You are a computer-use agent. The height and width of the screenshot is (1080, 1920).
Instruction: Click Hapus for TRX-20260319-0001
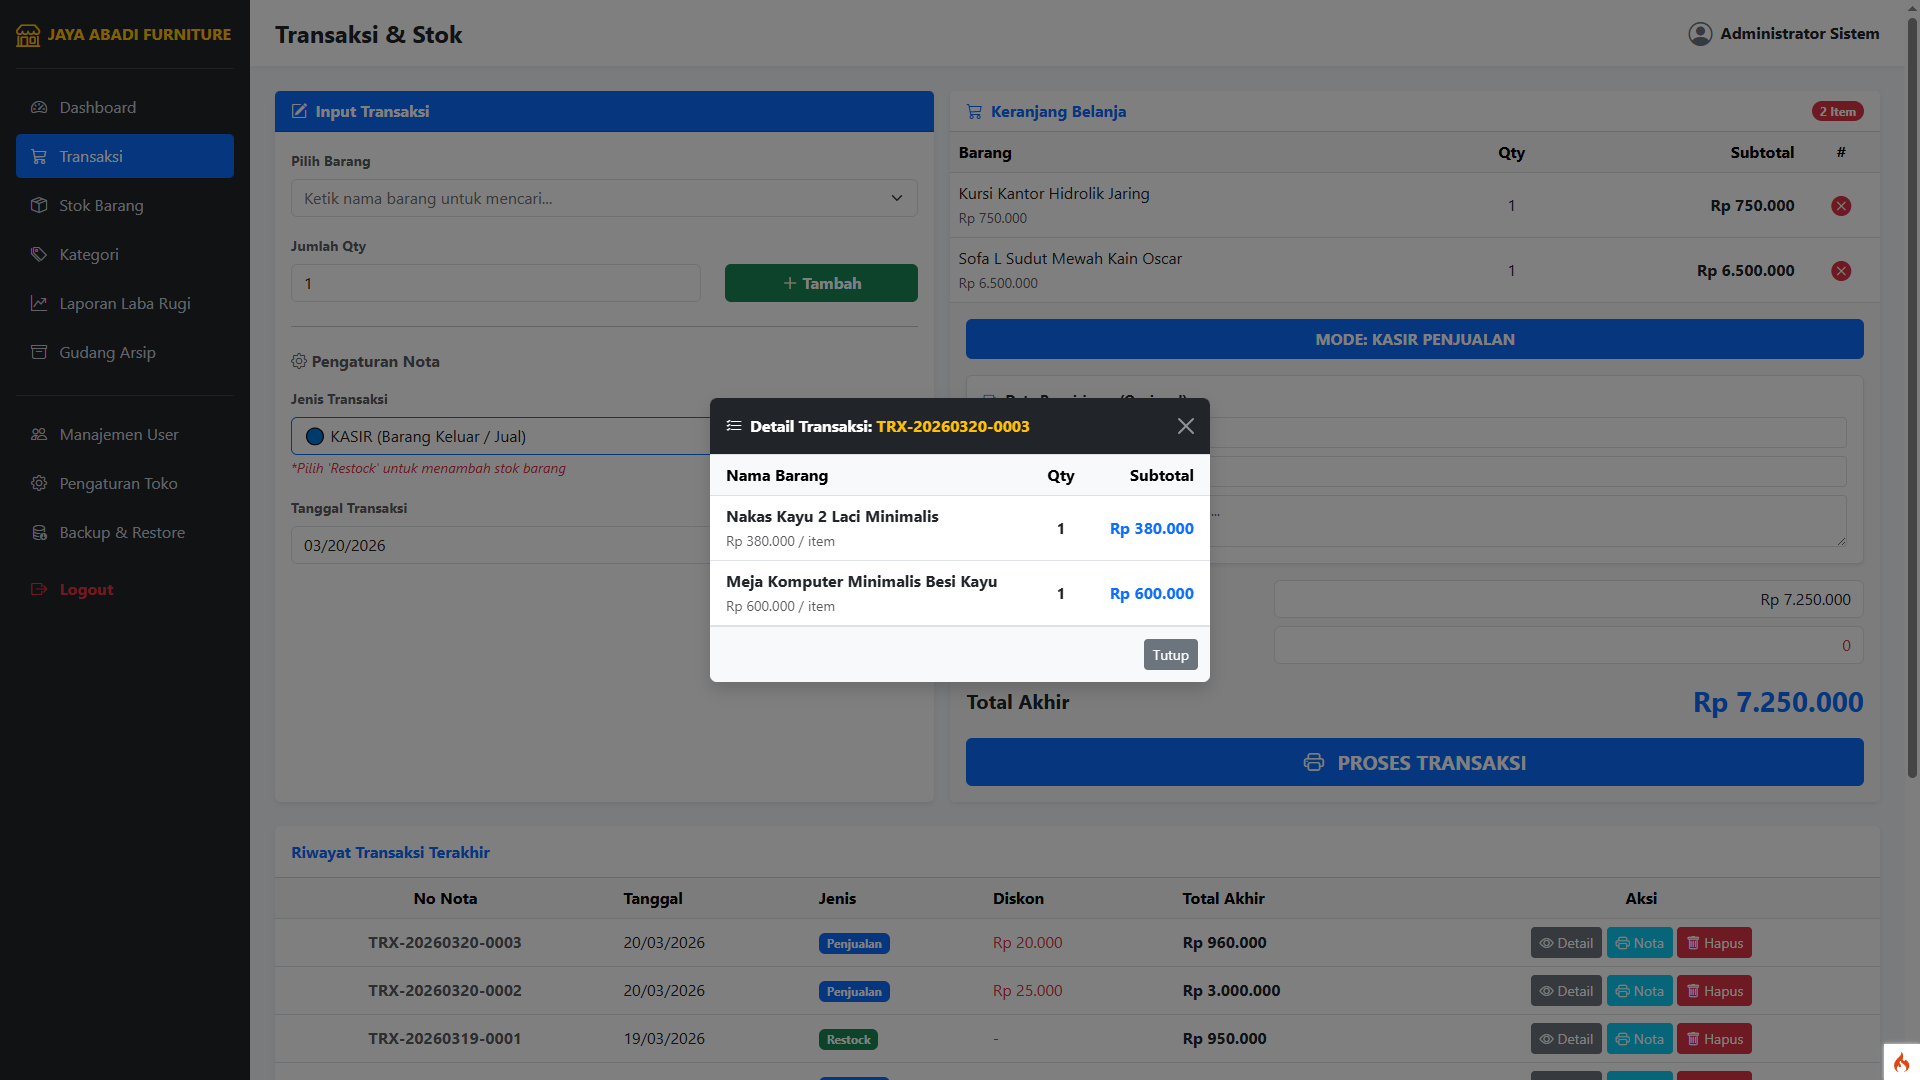tap(1713, 1039)
